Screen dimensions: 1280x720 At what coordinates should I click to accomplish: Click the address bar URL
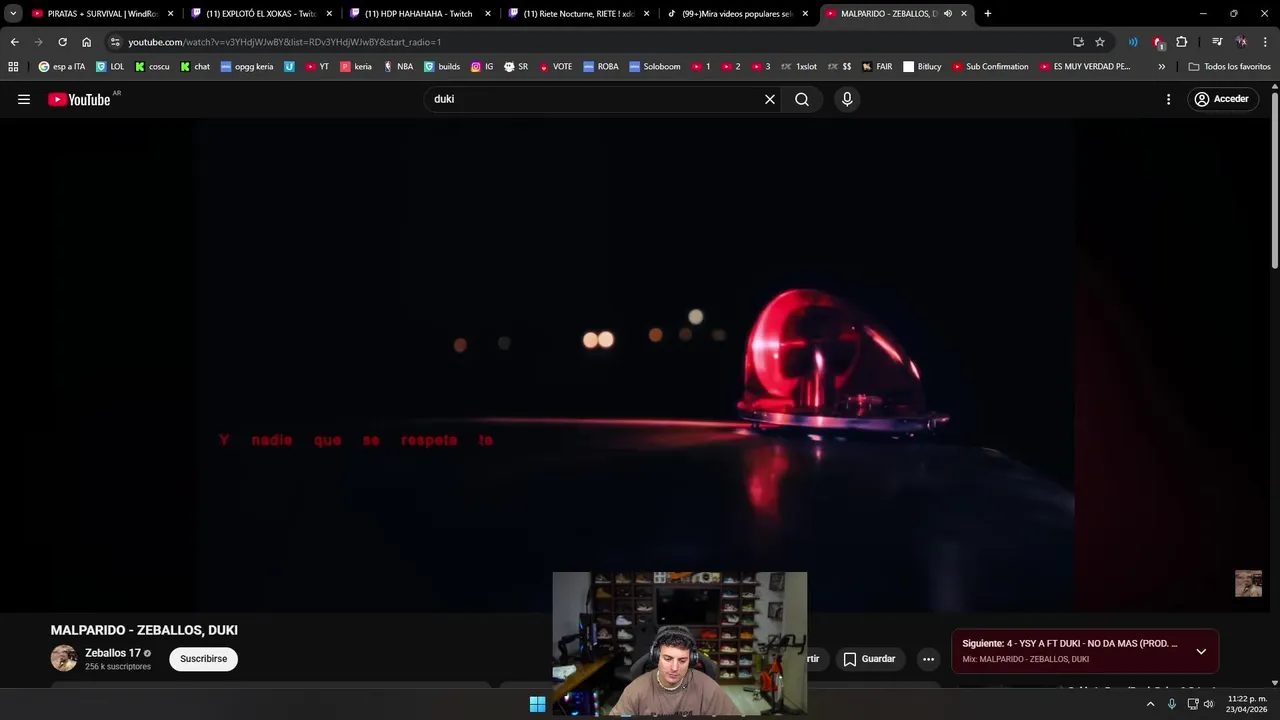point(285,42)
